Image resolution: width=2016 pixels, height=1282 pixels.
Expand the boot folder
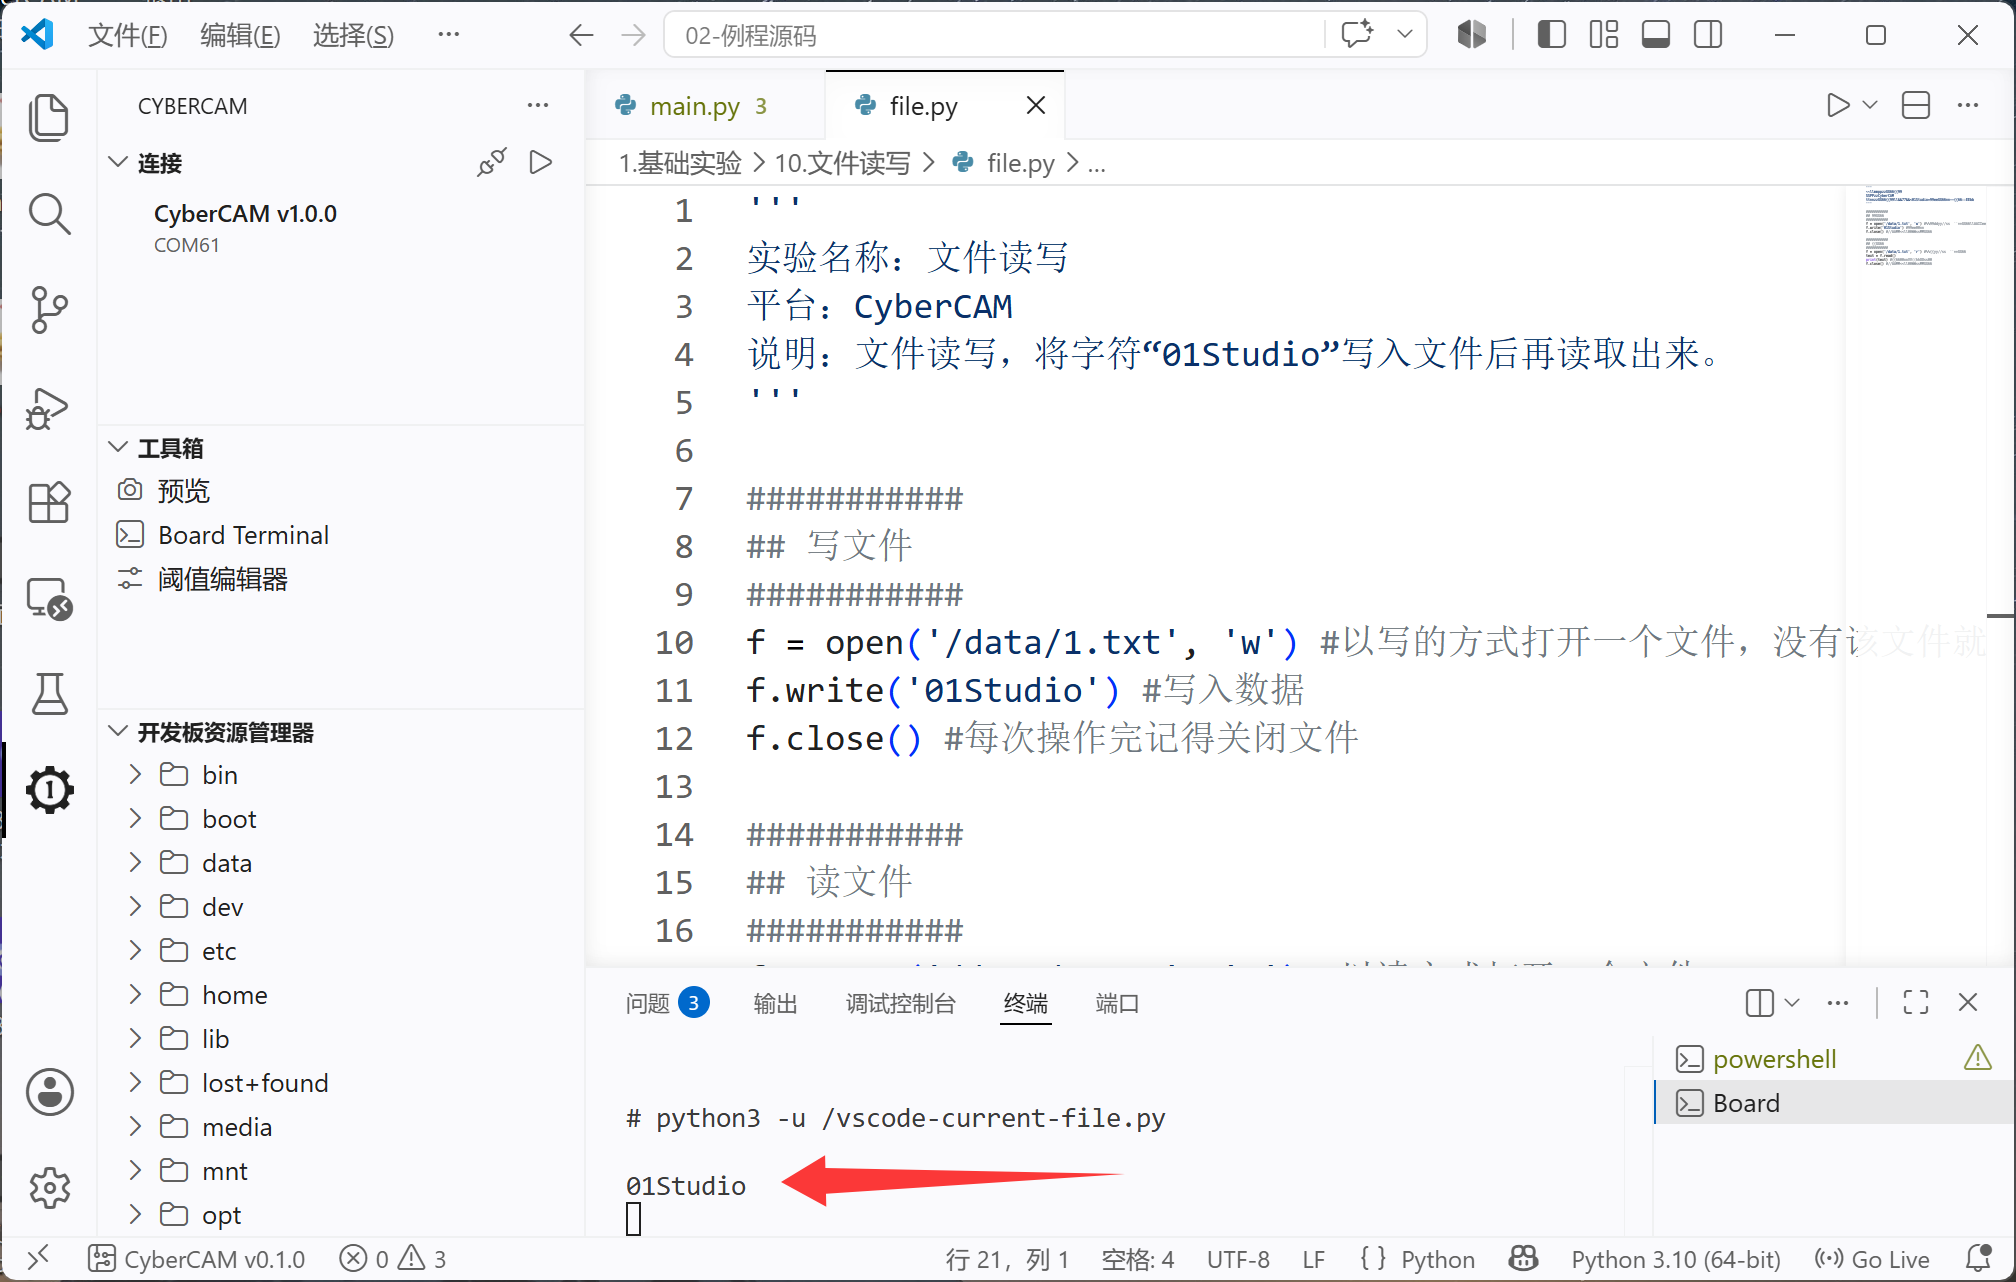point(136,818)
